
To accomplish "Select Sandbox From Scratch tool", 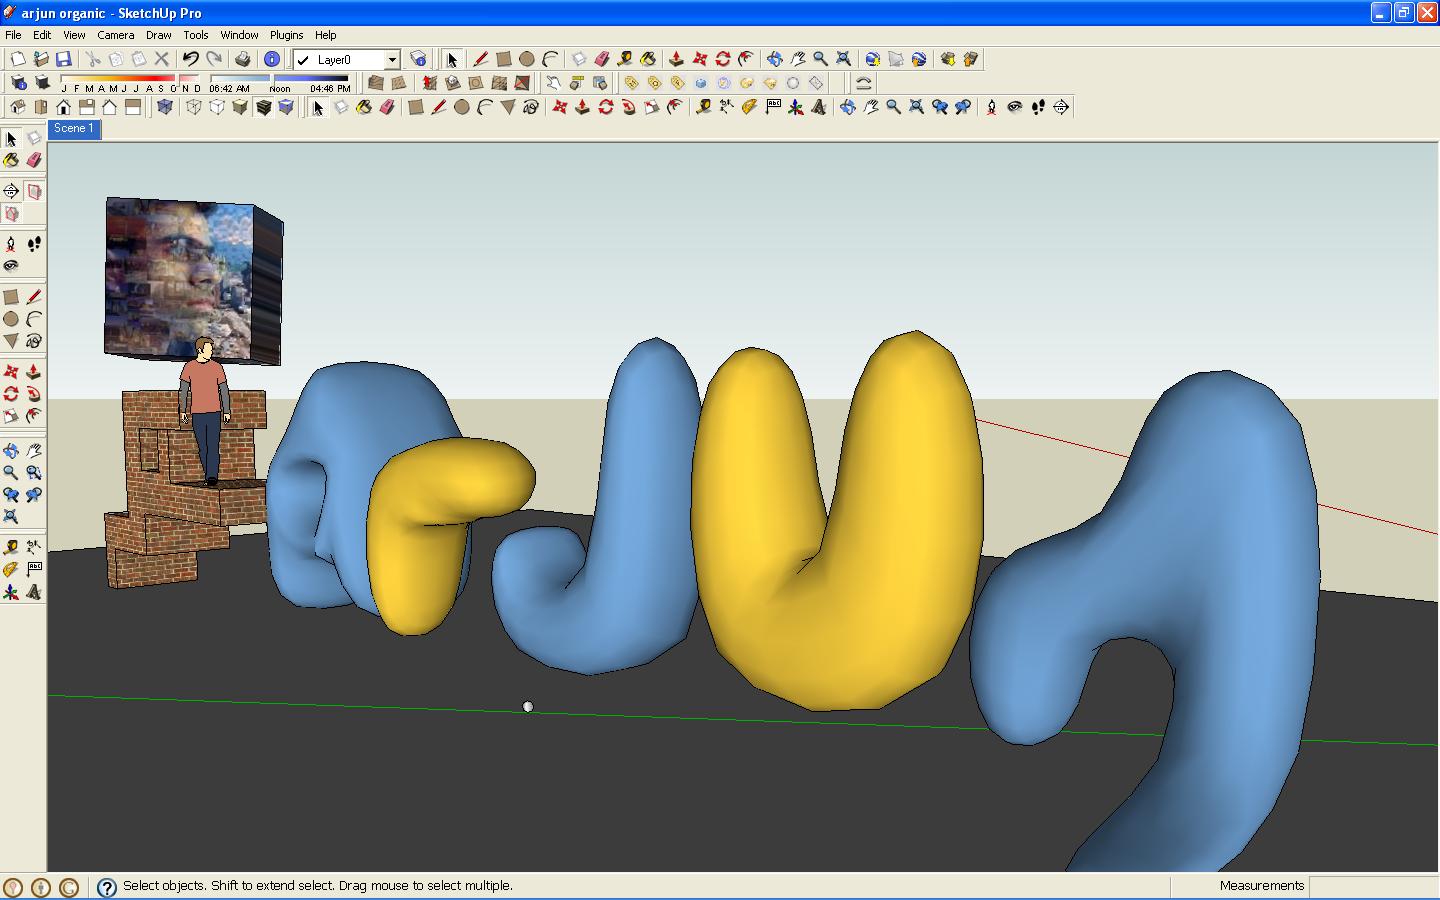I will click(x=399, y=83).
